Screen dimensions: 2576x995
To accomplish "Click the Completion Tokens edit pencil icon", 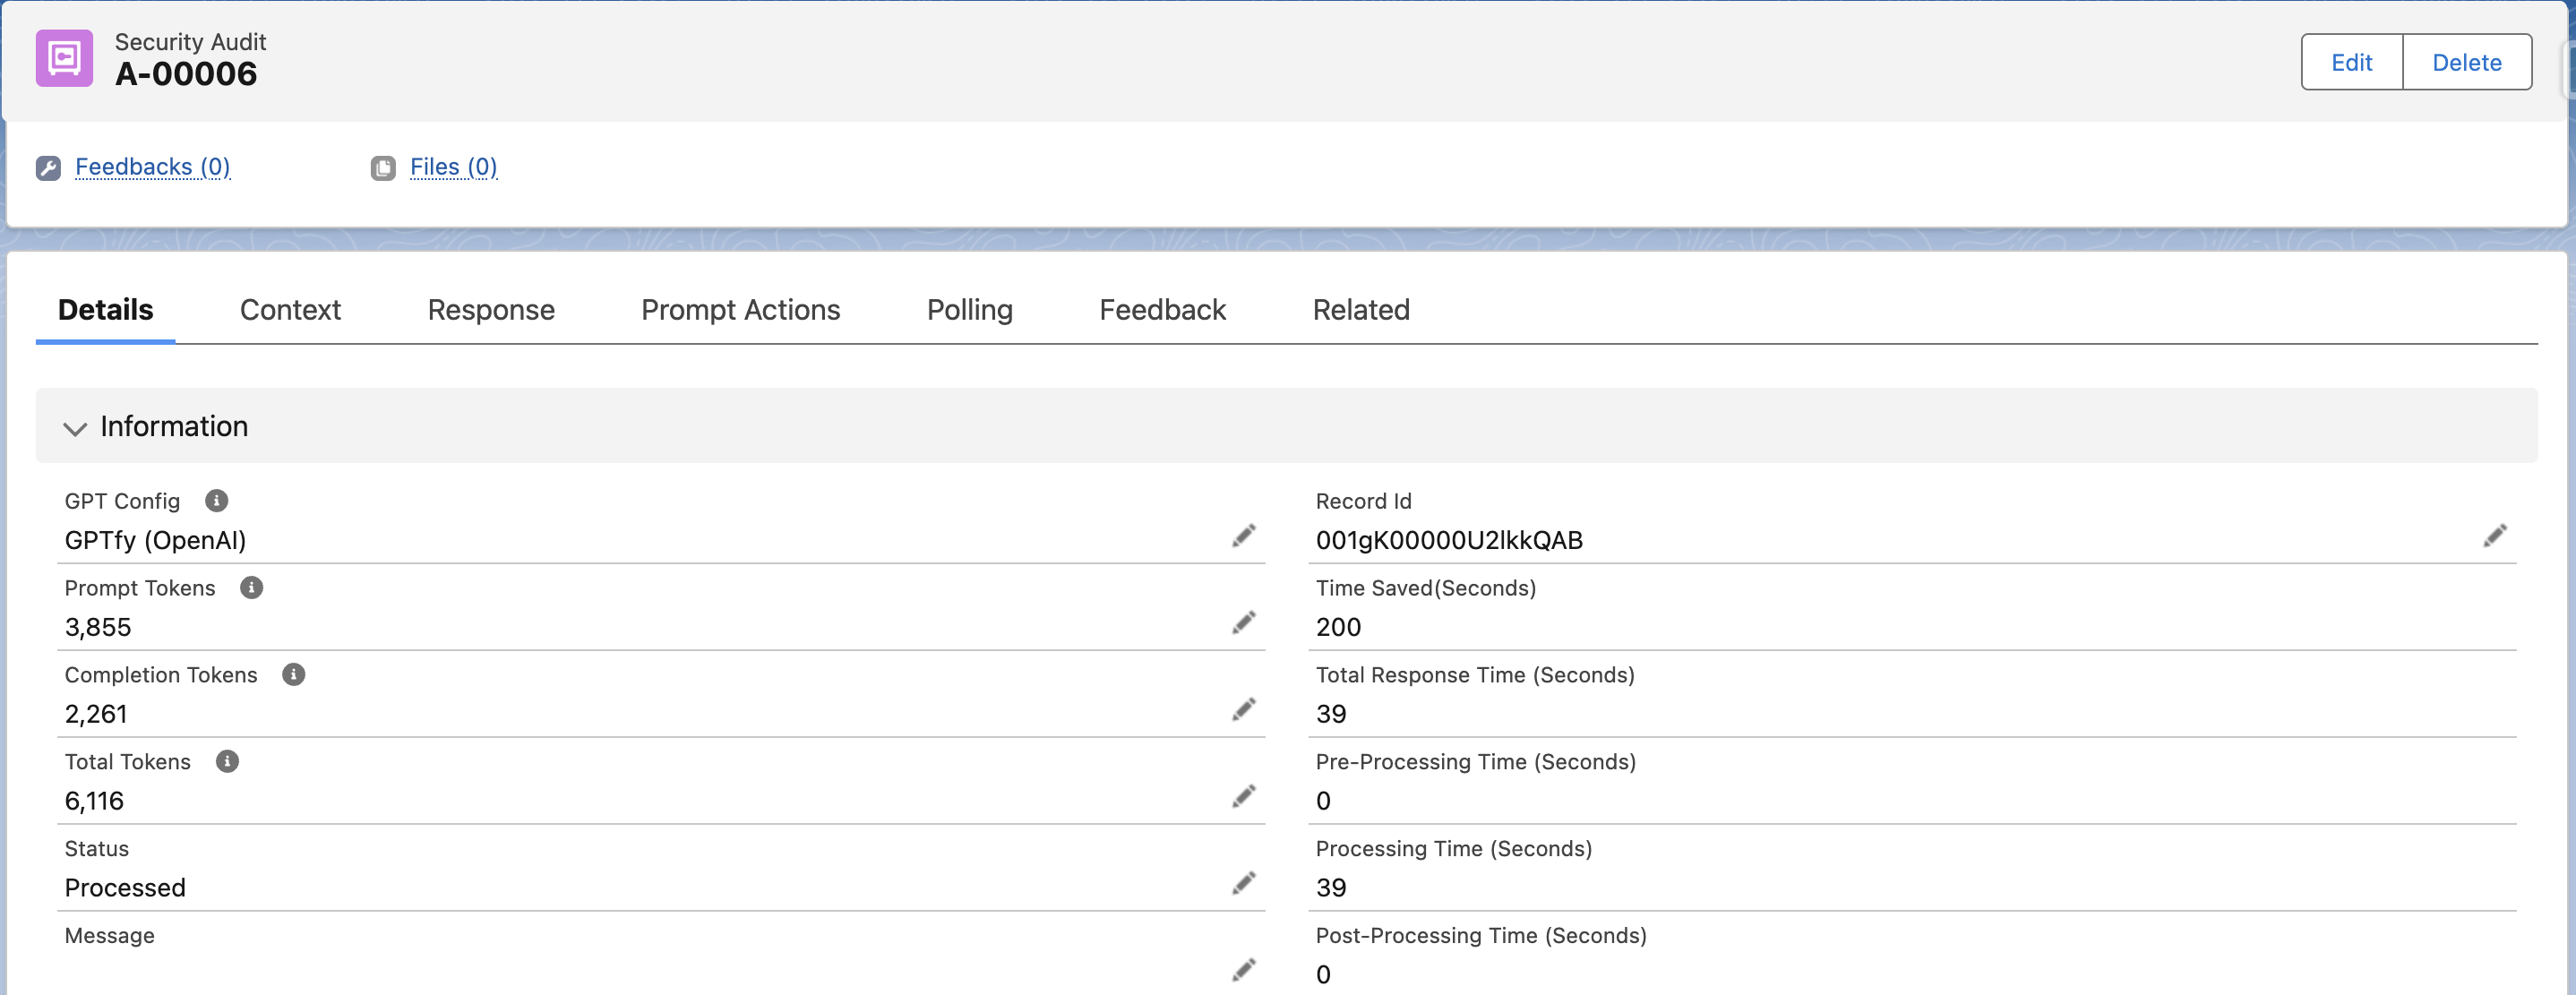I will point(1243,710).
